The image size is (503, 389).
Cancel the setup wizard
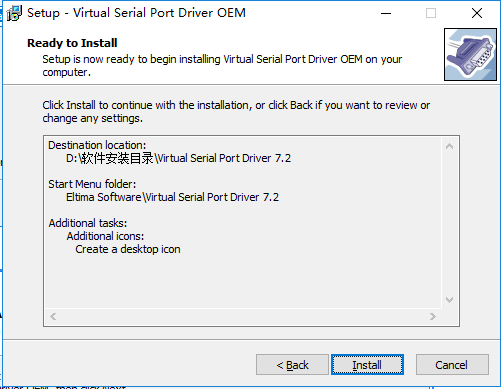(452, 365)
